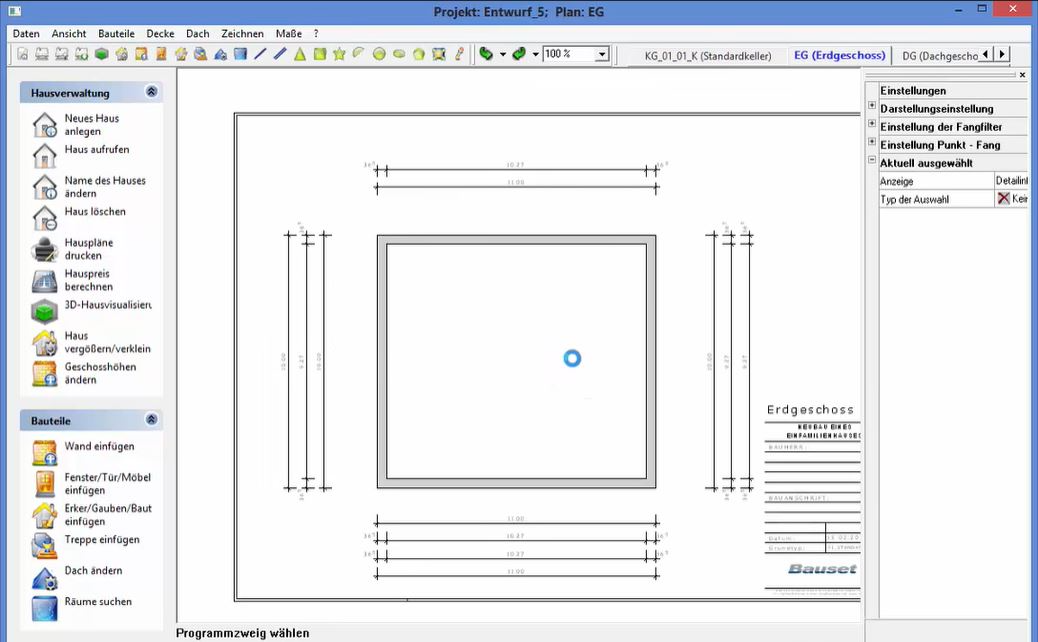Collapse the Bauteile panel
Screen dimensions: 1038x642
tap(151, 419)
